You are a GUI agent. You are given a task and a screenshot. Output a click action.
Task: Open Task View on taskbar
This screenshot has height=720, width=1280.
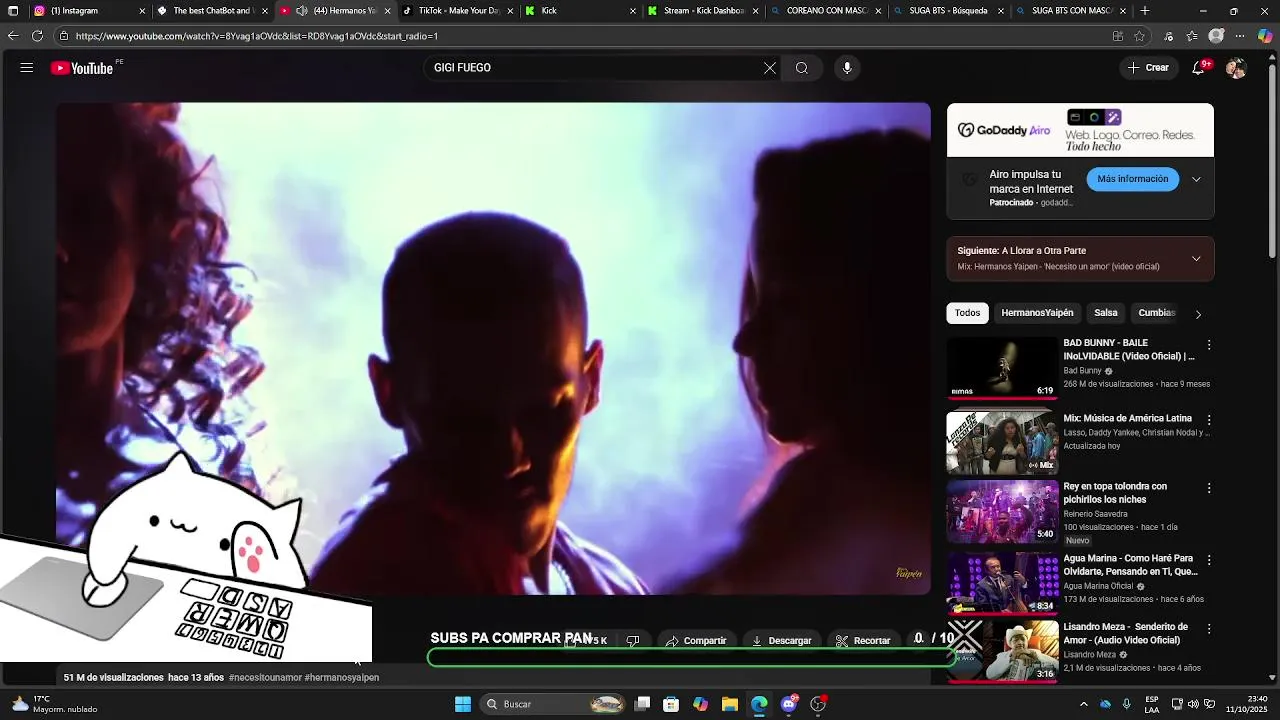point(643,704)
